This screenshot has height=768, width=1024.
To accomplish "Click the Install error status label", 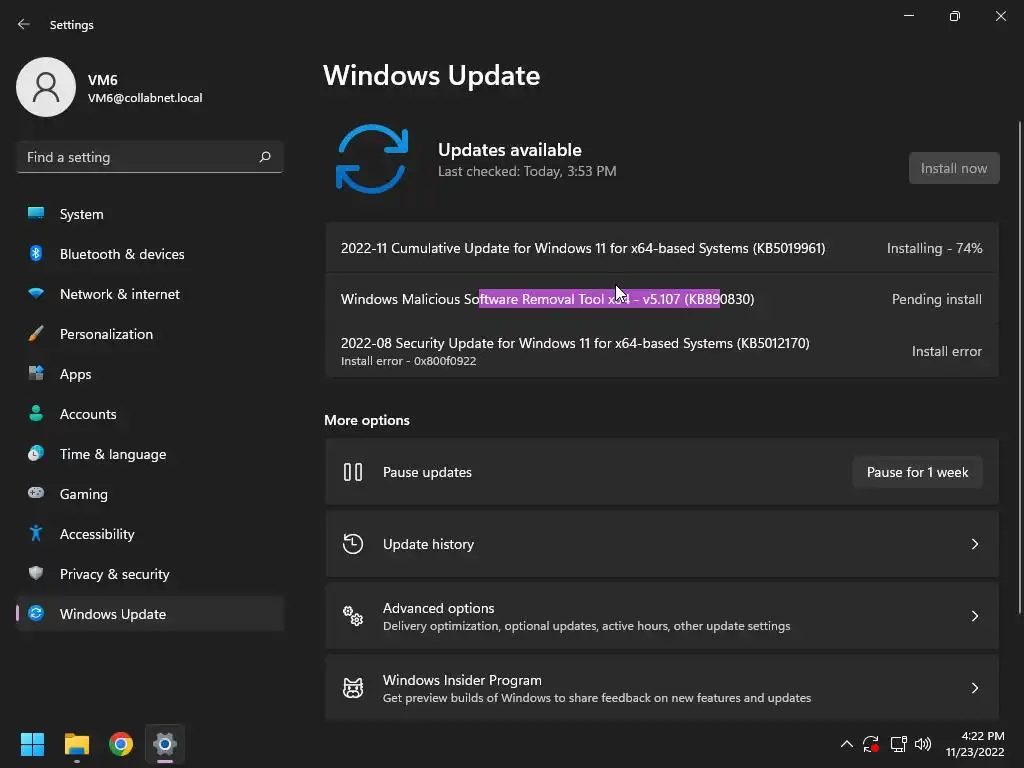I will [946, 351].
